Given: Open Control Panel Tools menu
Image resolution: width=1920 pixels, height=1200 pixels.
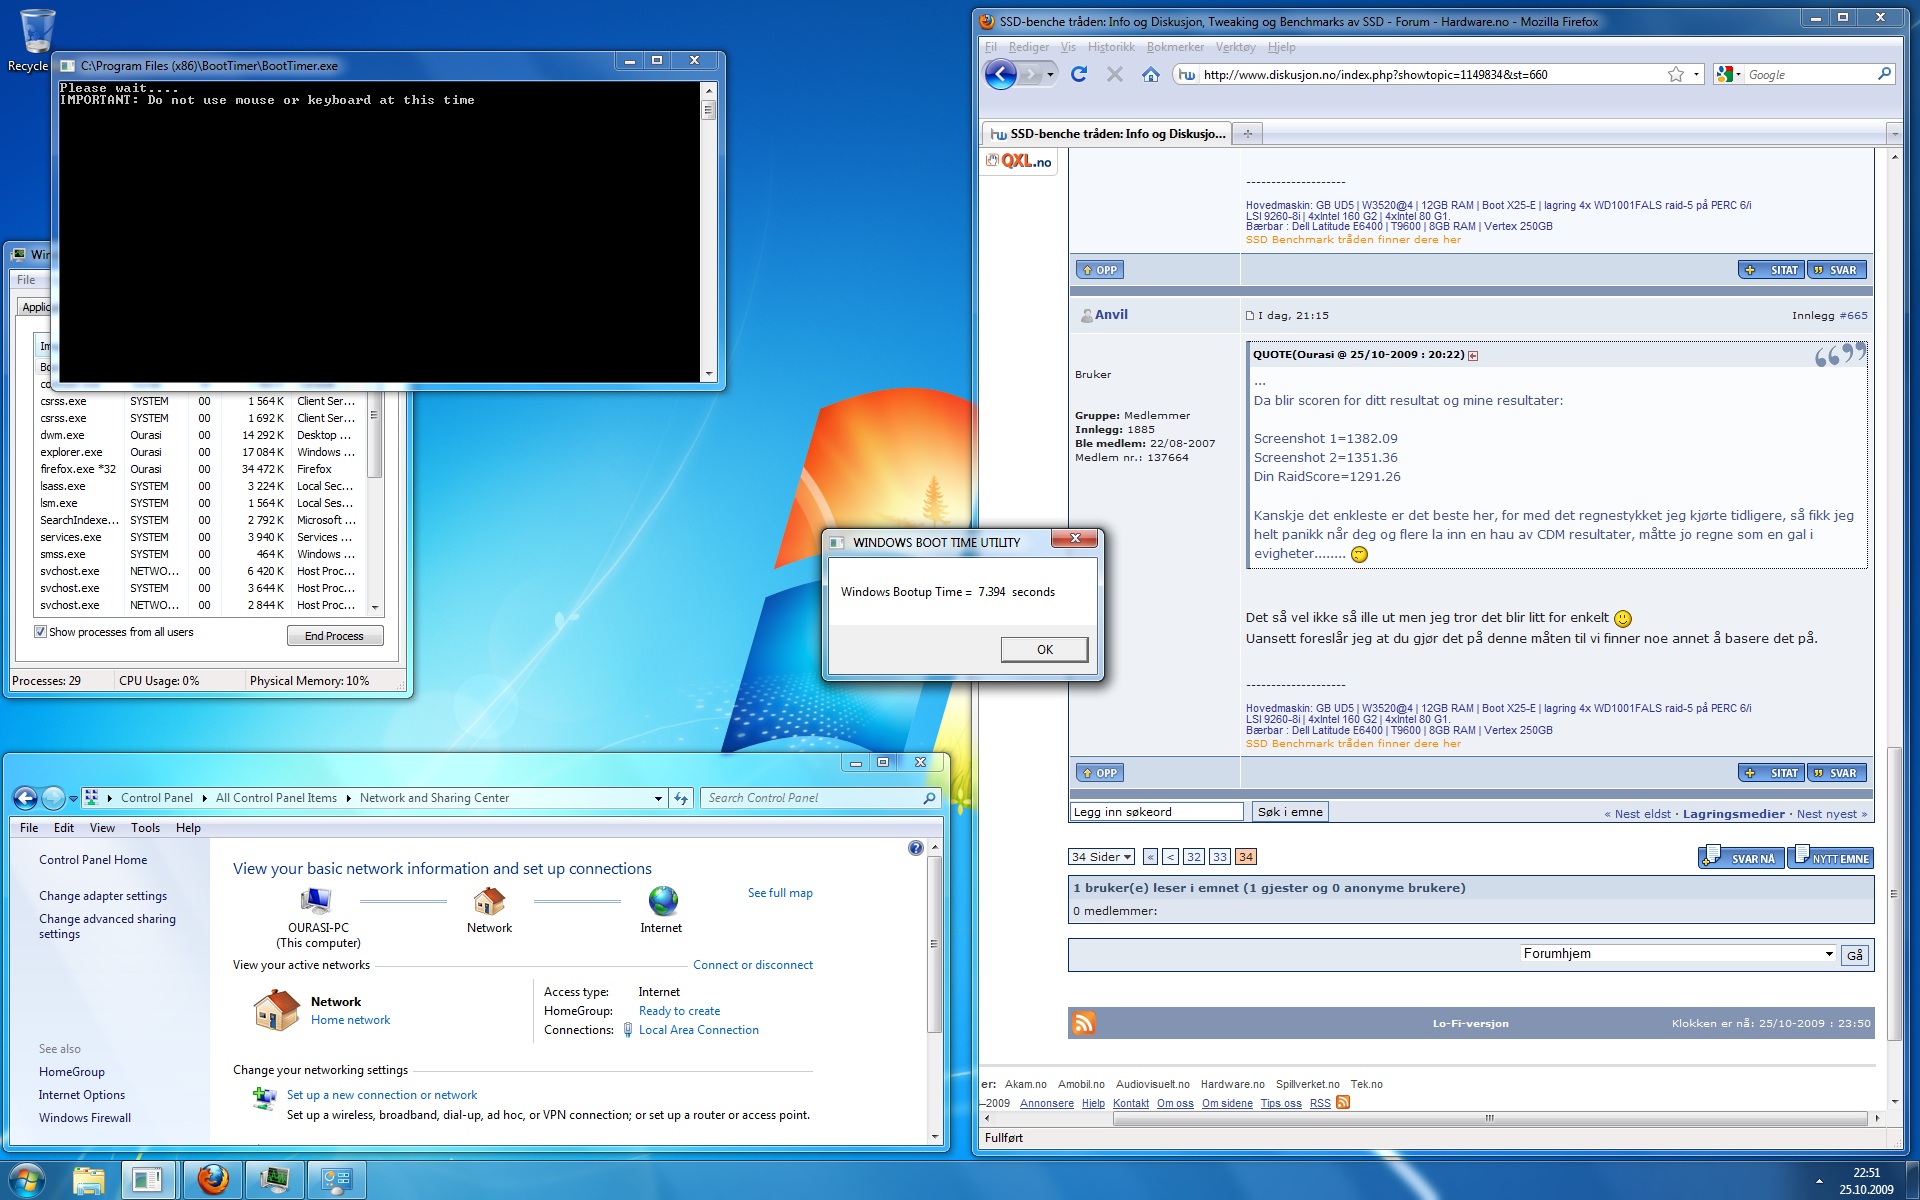Looking at the screenshot, I should coord(145,828).
